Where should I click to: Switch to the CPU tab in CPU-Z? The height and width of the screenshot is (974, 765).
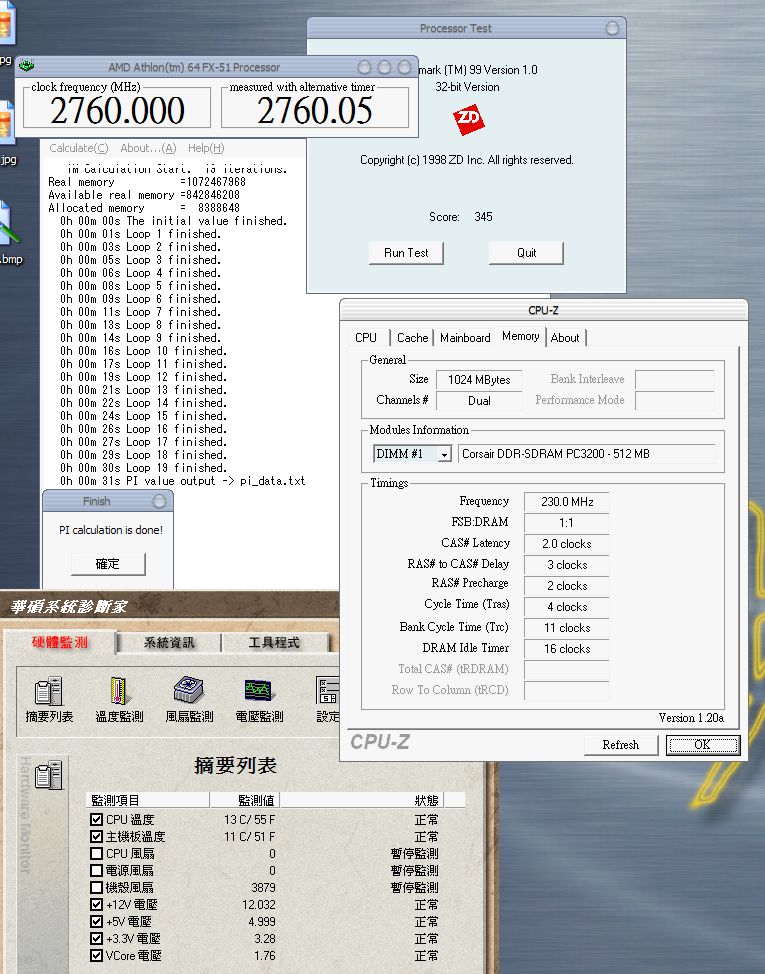[x=366, y=337]
